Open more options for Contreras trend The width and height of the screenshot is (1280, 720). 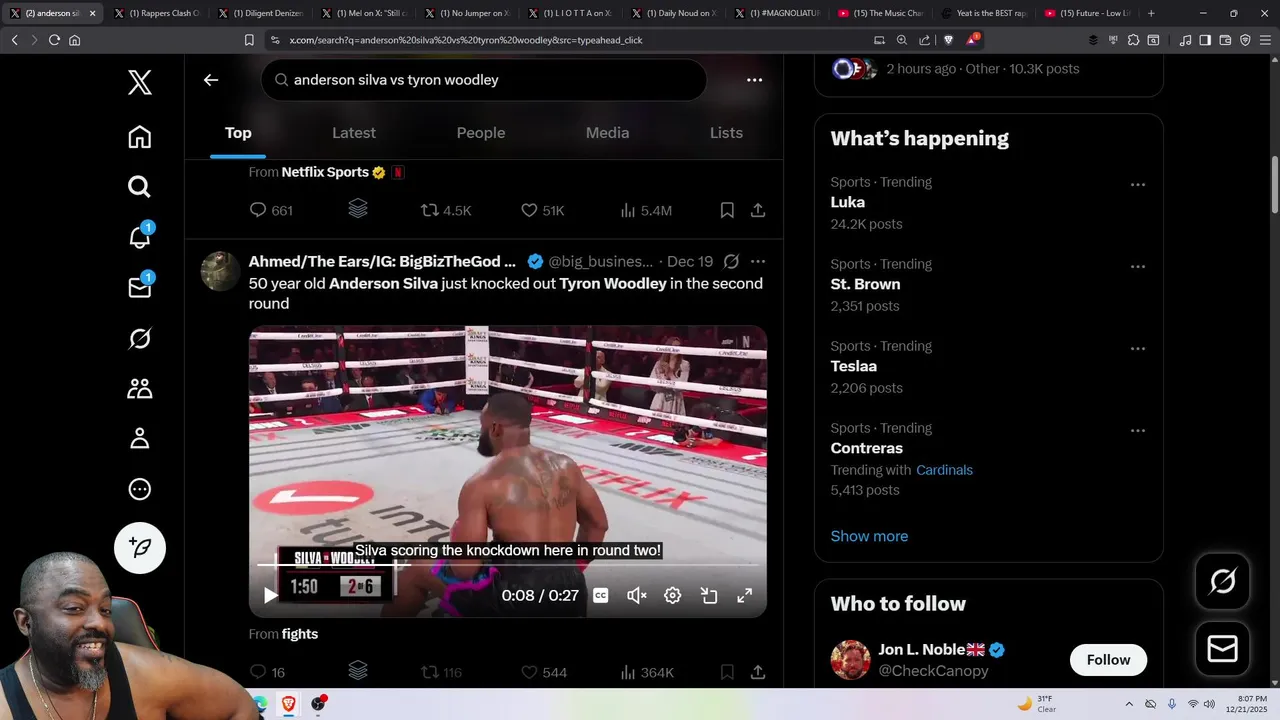click(x=1137, y=430)
